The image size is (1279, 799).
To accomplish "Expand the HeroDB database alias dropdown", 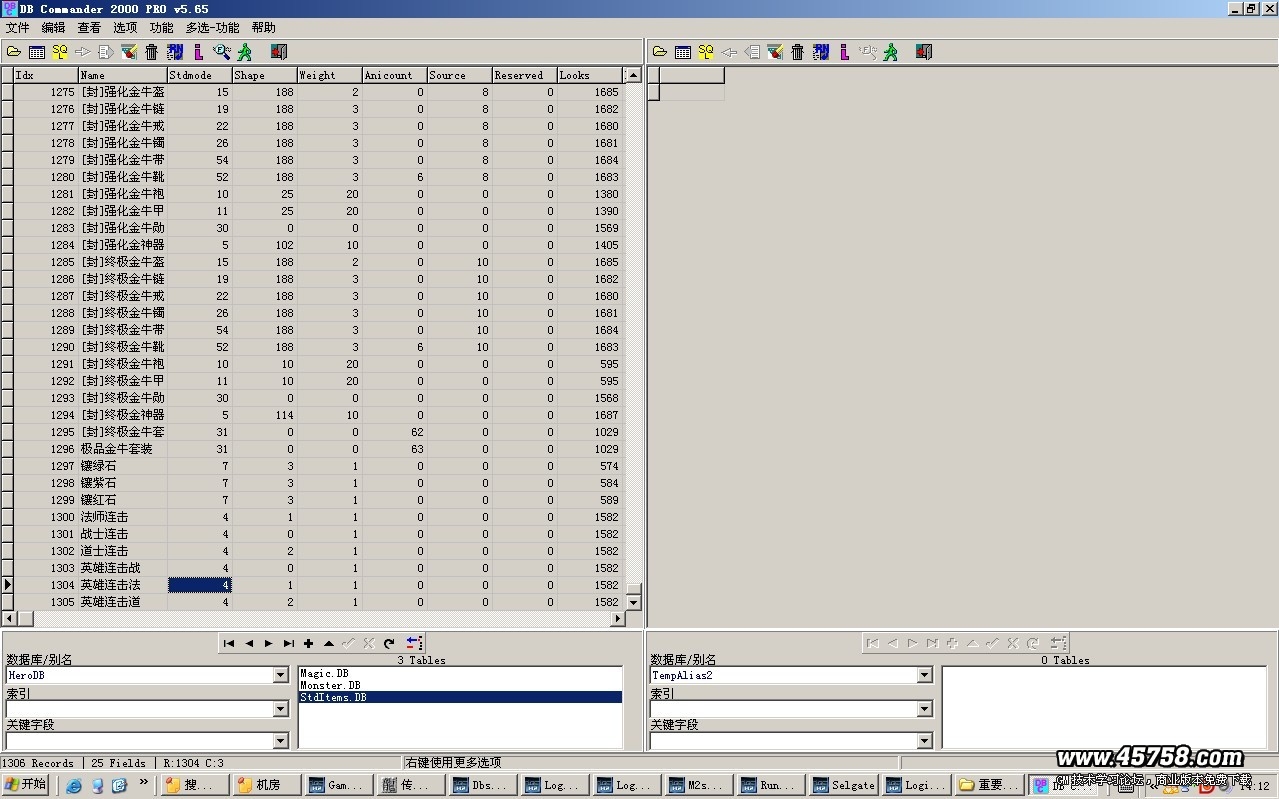I will 281,676.
